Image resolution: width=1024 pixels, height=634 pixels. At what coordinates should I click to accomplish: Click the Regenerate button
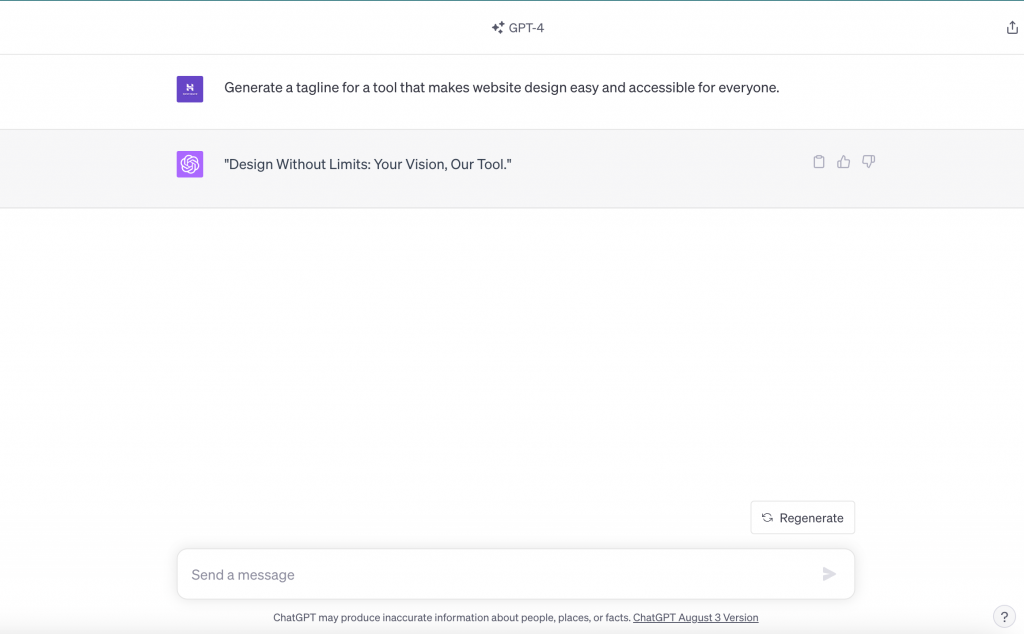[802, 517]
